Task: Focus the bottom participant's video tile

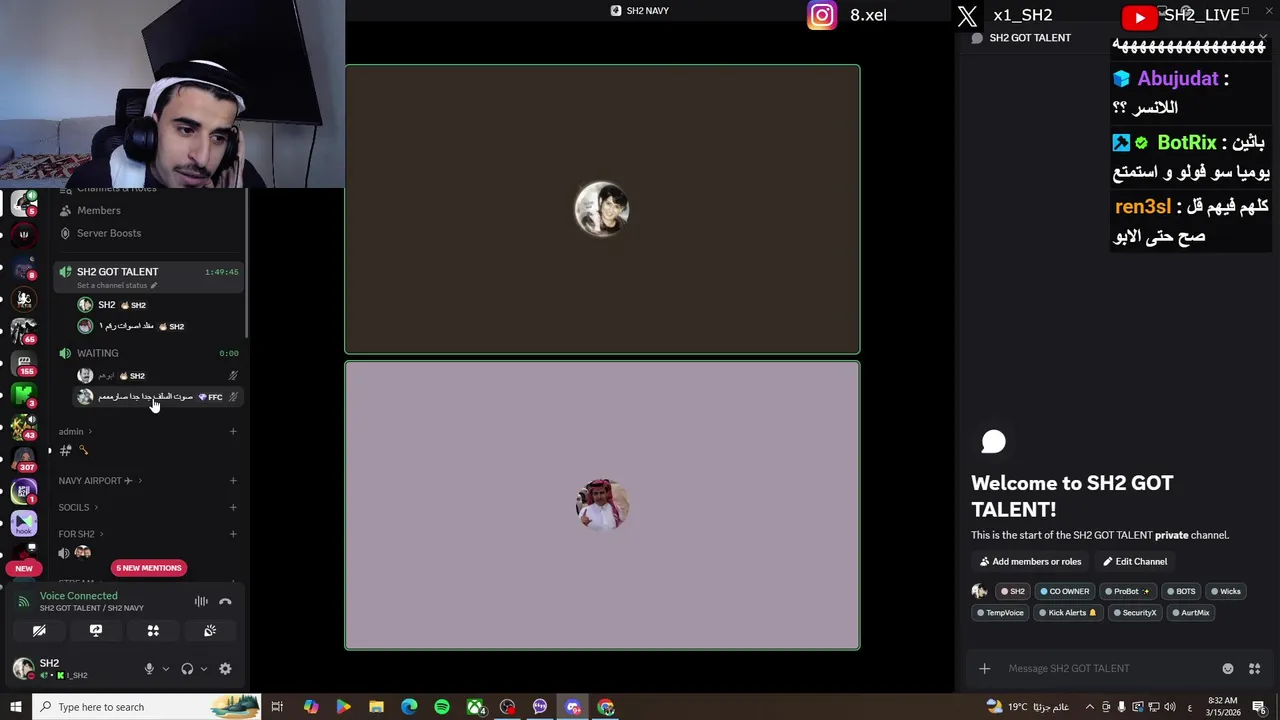Action: pos(602,505)
